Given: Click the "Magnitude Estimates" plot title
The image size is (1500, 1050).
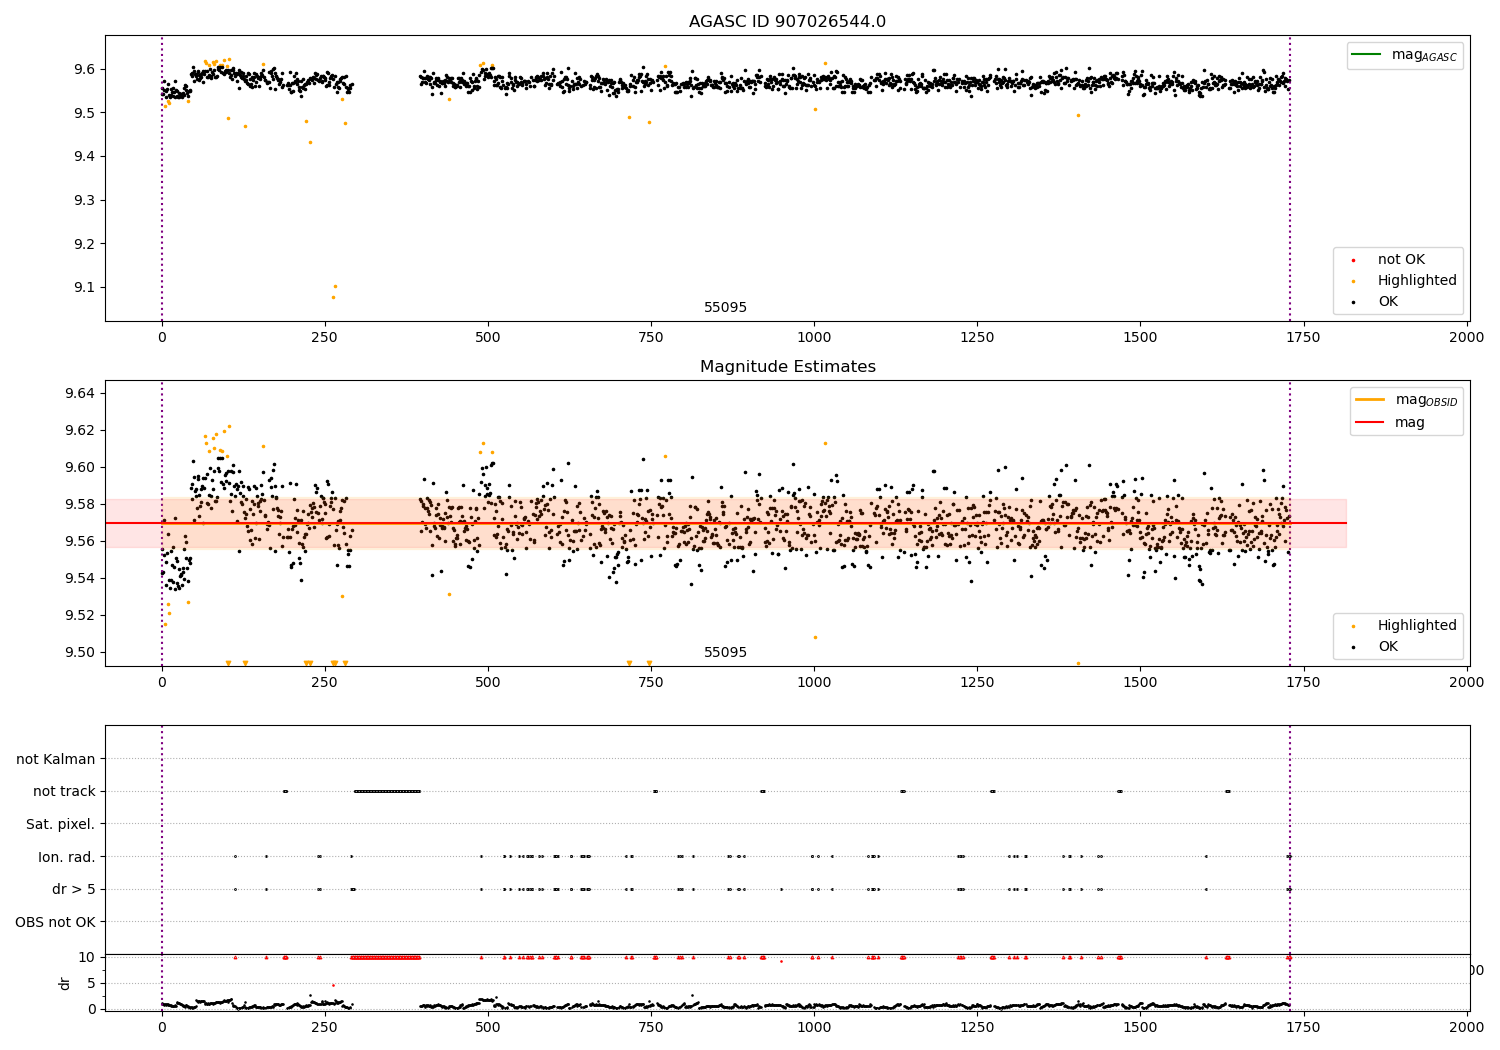Looking at the screenshot, I should [787, 367].
